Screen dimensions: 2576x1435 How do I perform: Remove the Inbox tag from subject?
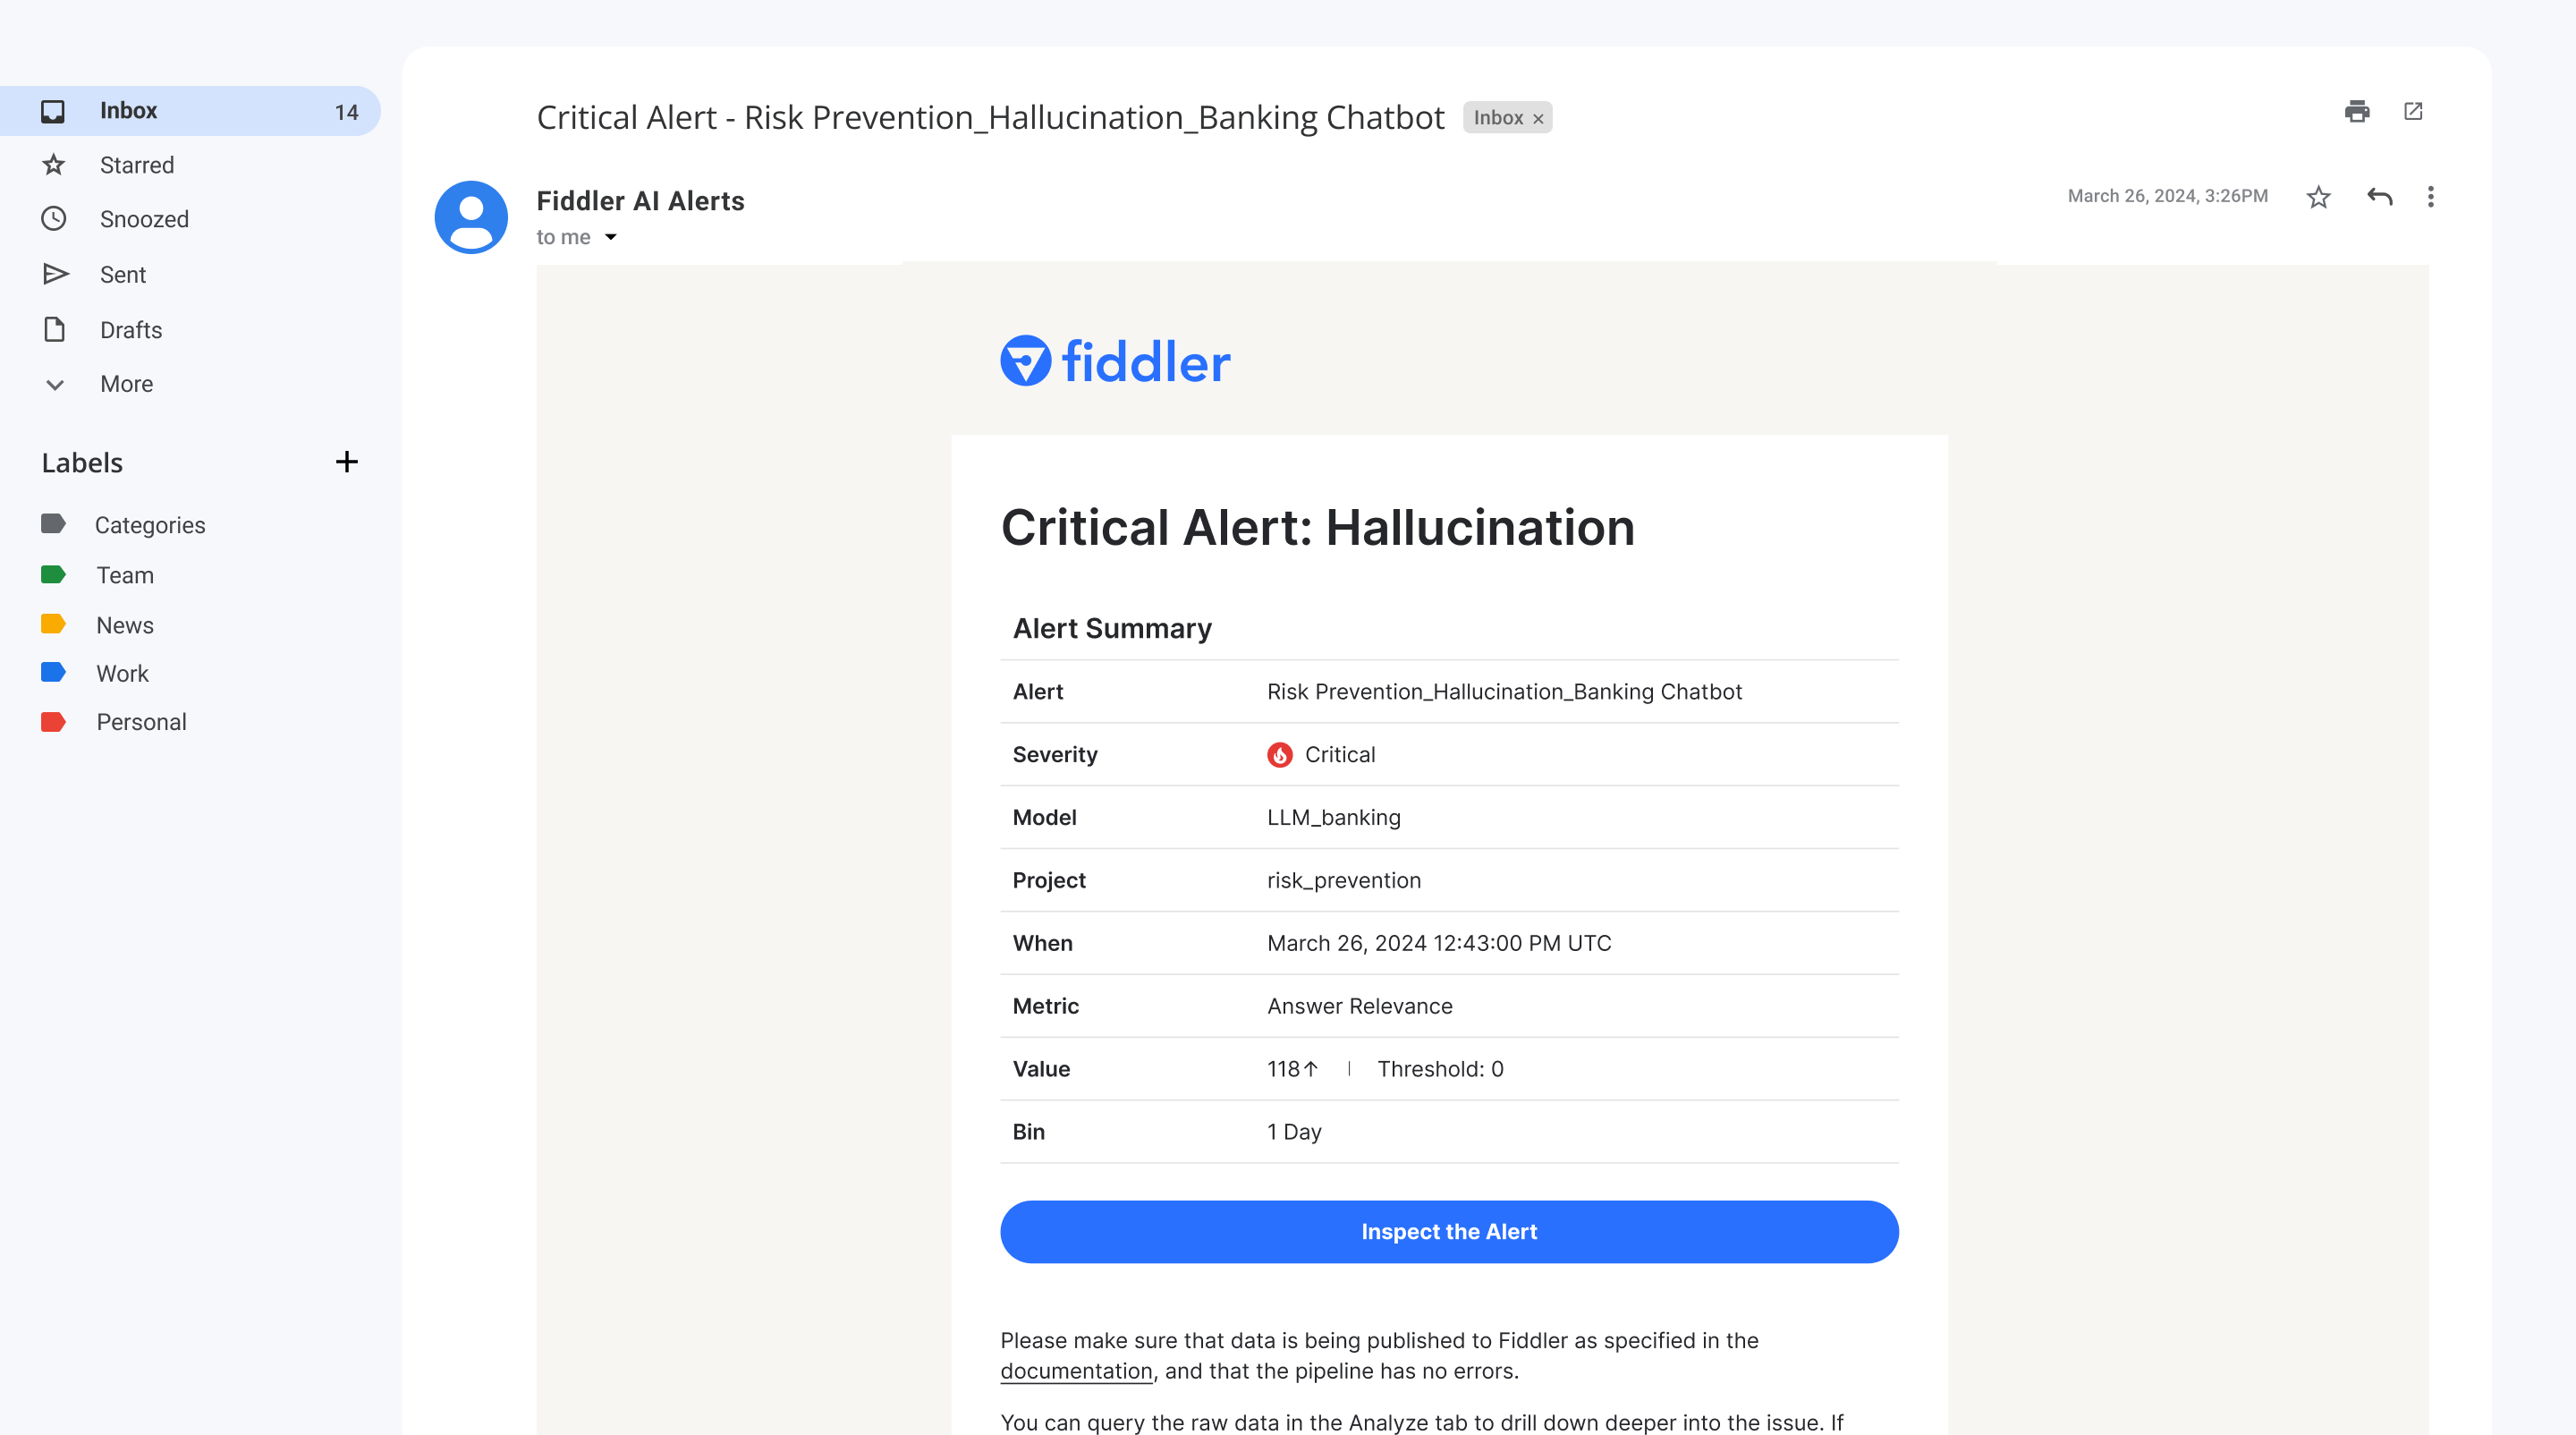1538,119
